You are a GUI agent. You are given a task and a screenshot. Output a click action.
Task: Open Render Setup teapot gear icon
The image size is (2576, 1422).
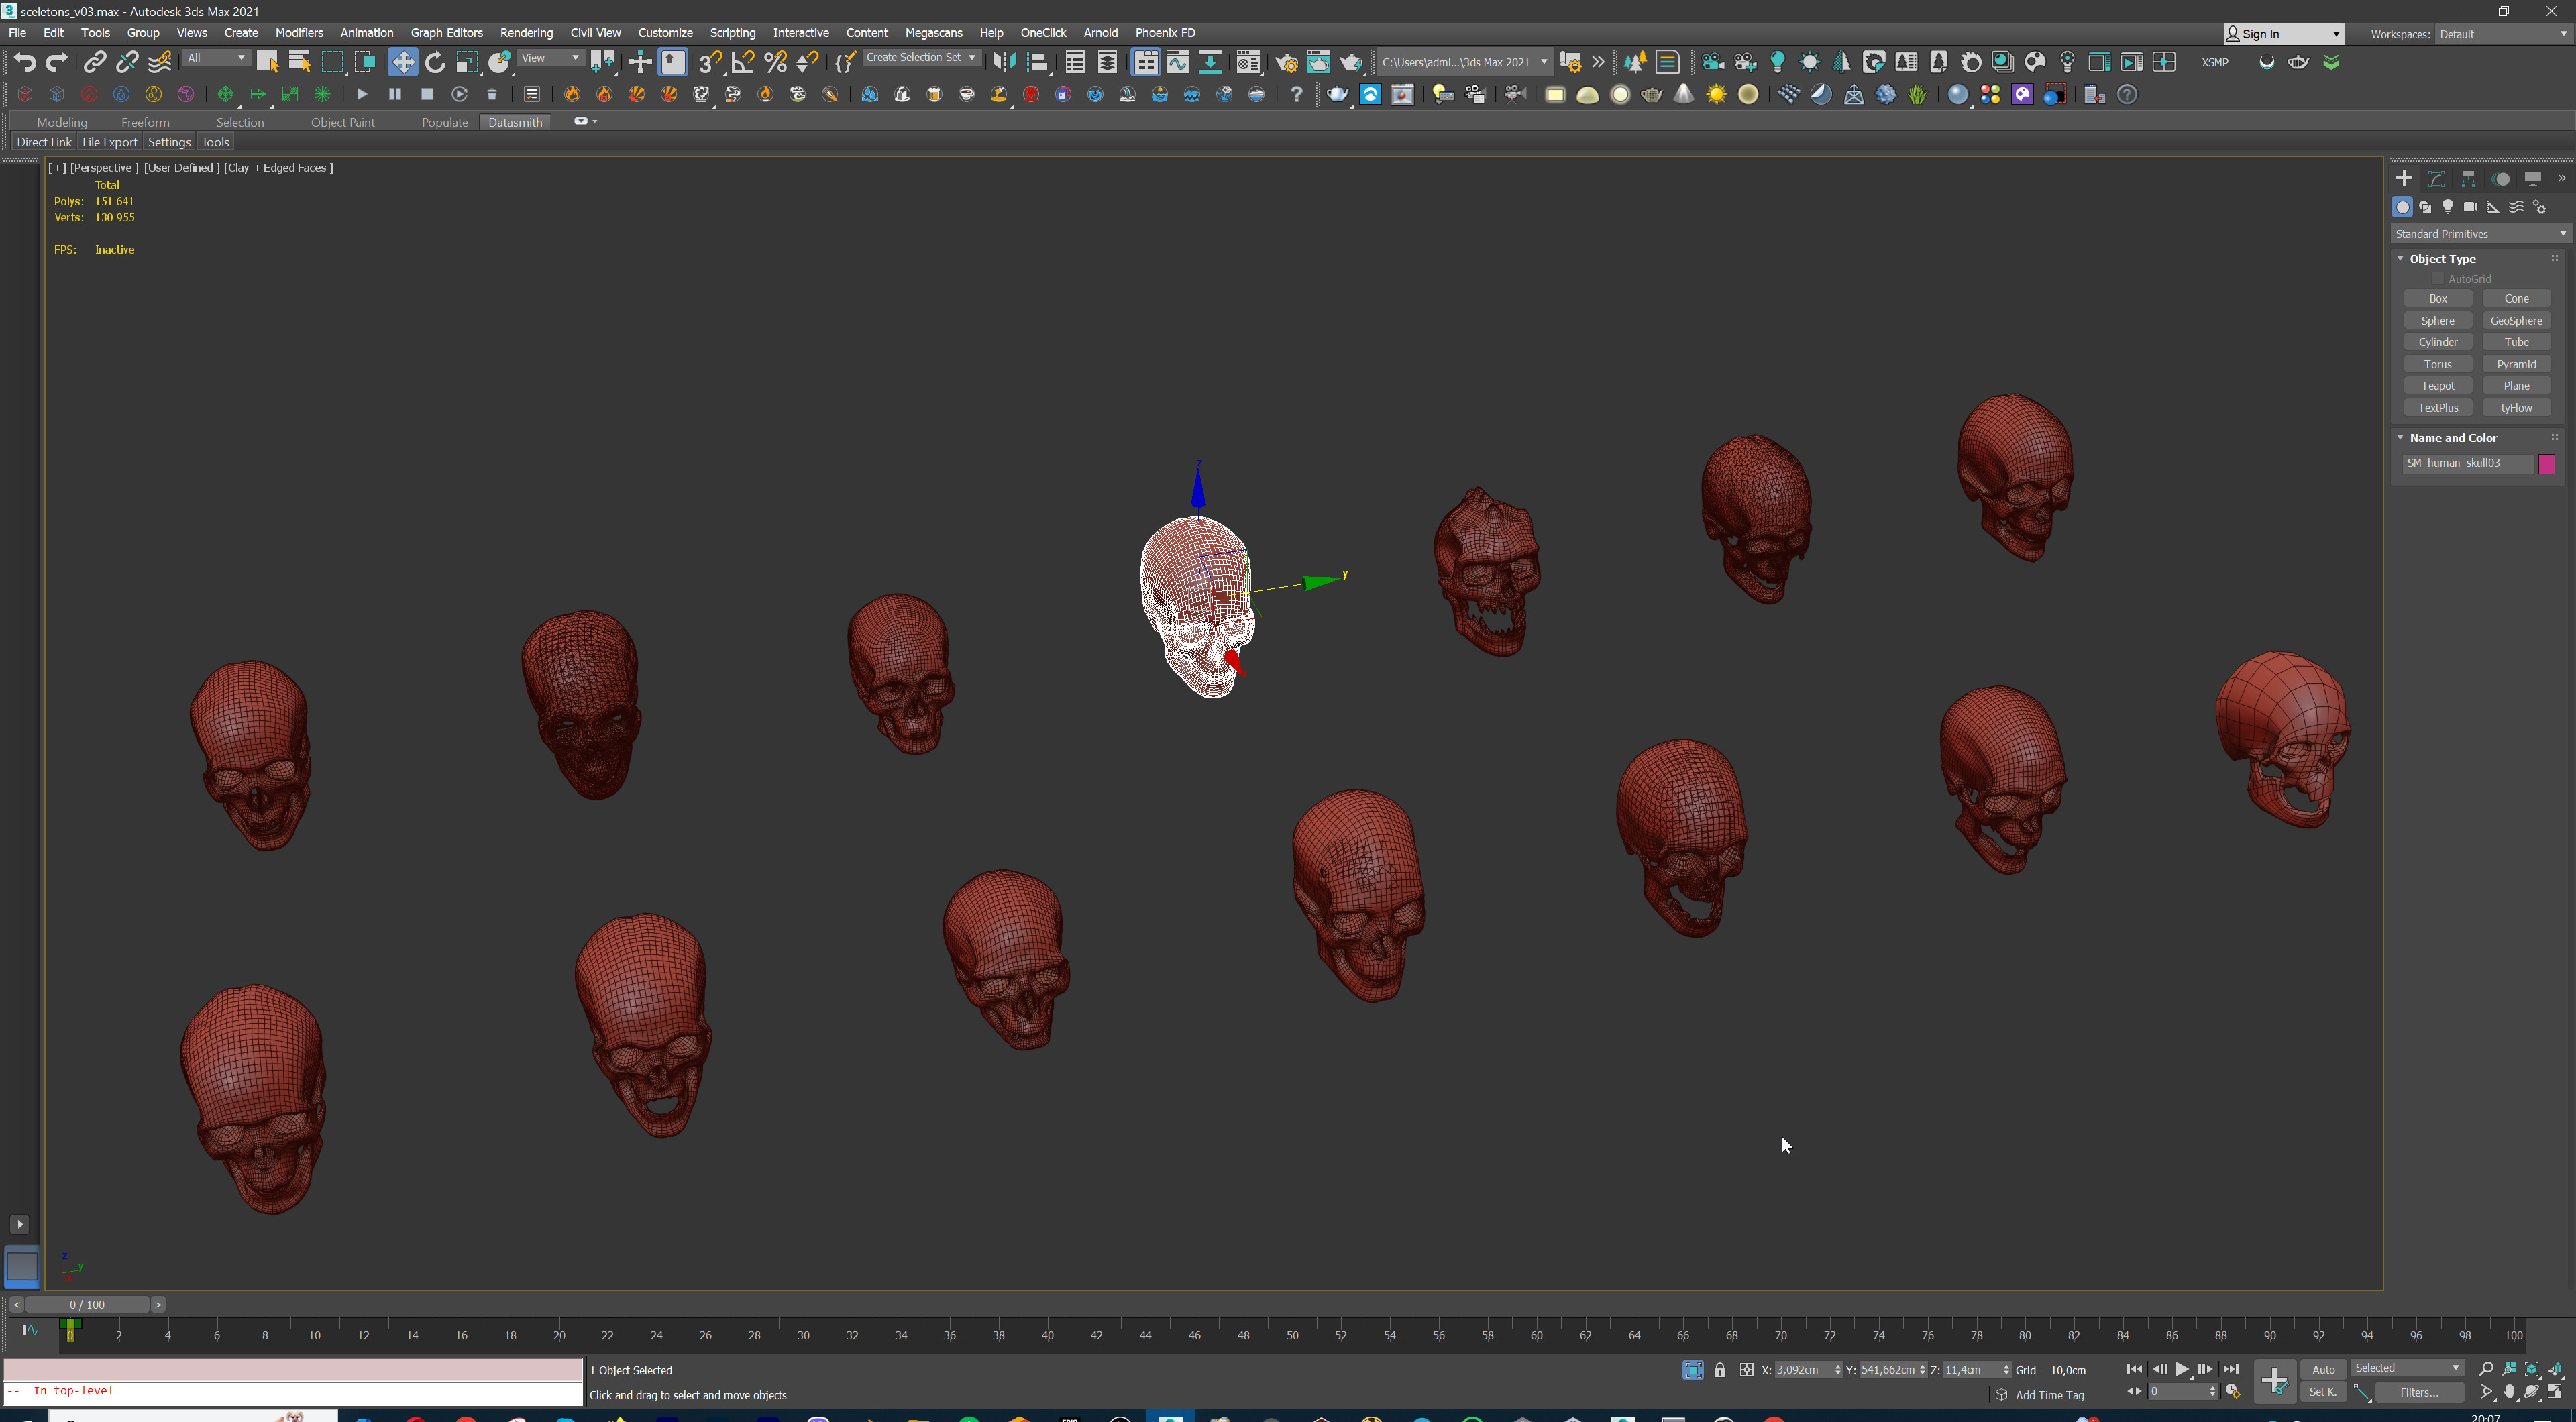pyautogui.click(x=1286, y=62)
